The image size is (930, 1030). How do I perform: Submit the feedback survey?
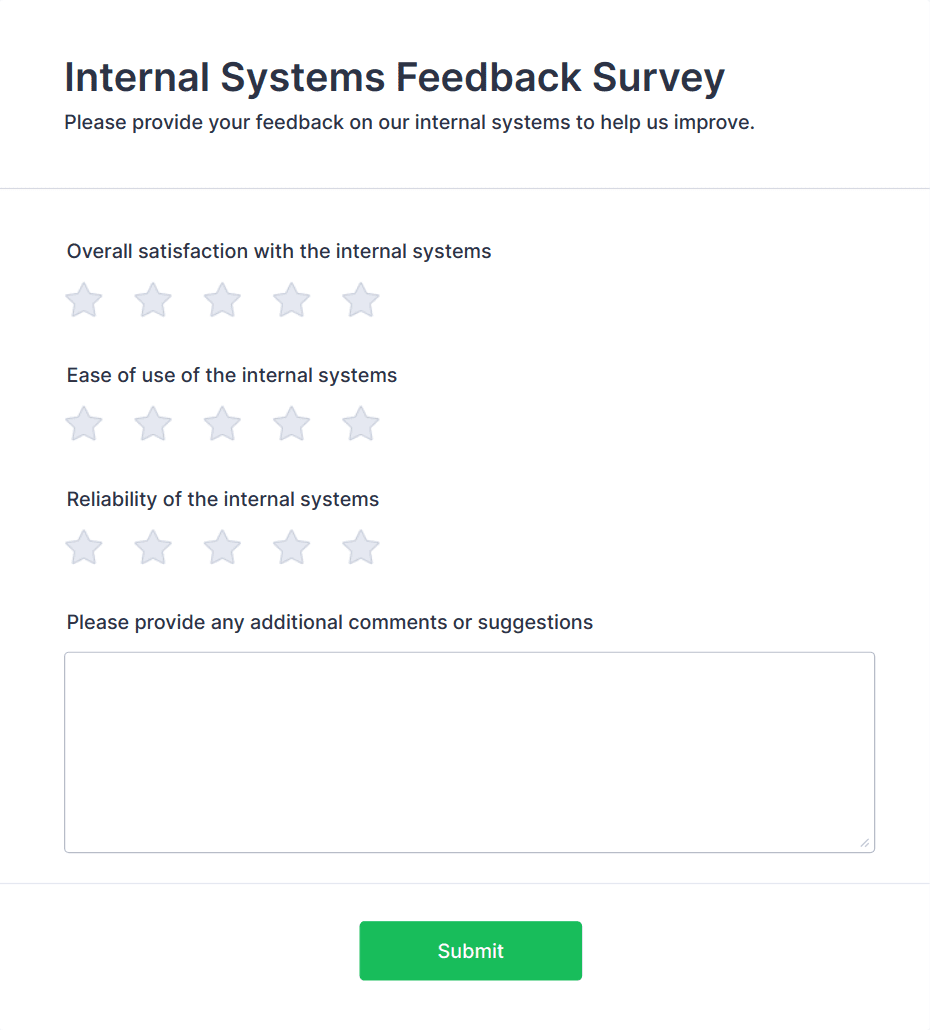coord(469,950)
